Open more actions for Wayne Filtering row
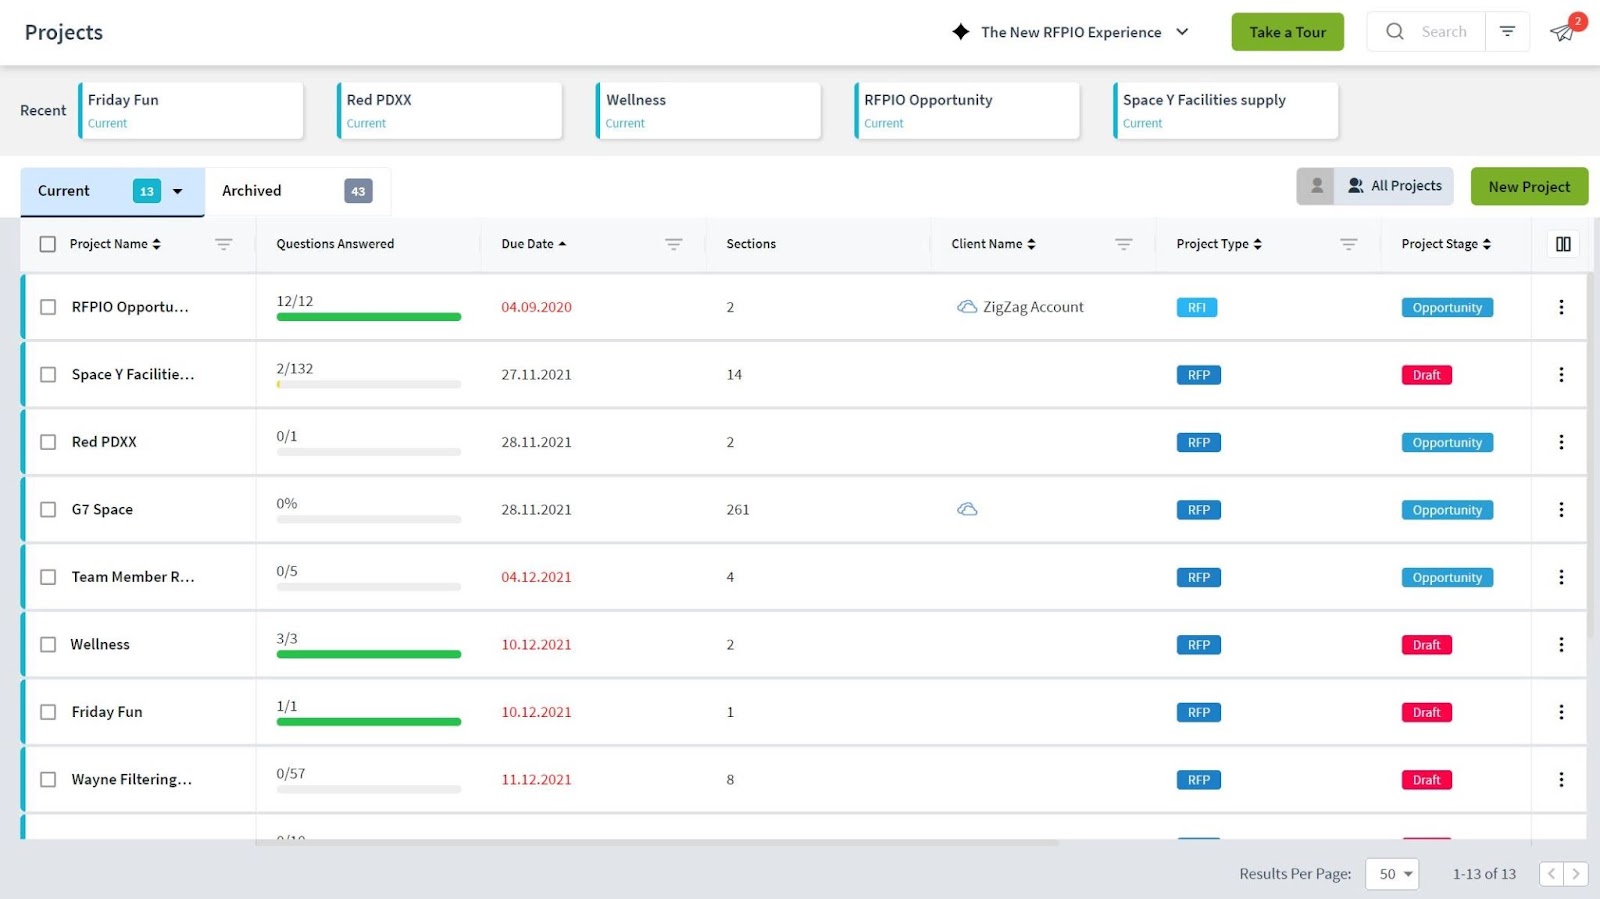This screenshot has width=1600, height=899. [x=1561, y=779]
